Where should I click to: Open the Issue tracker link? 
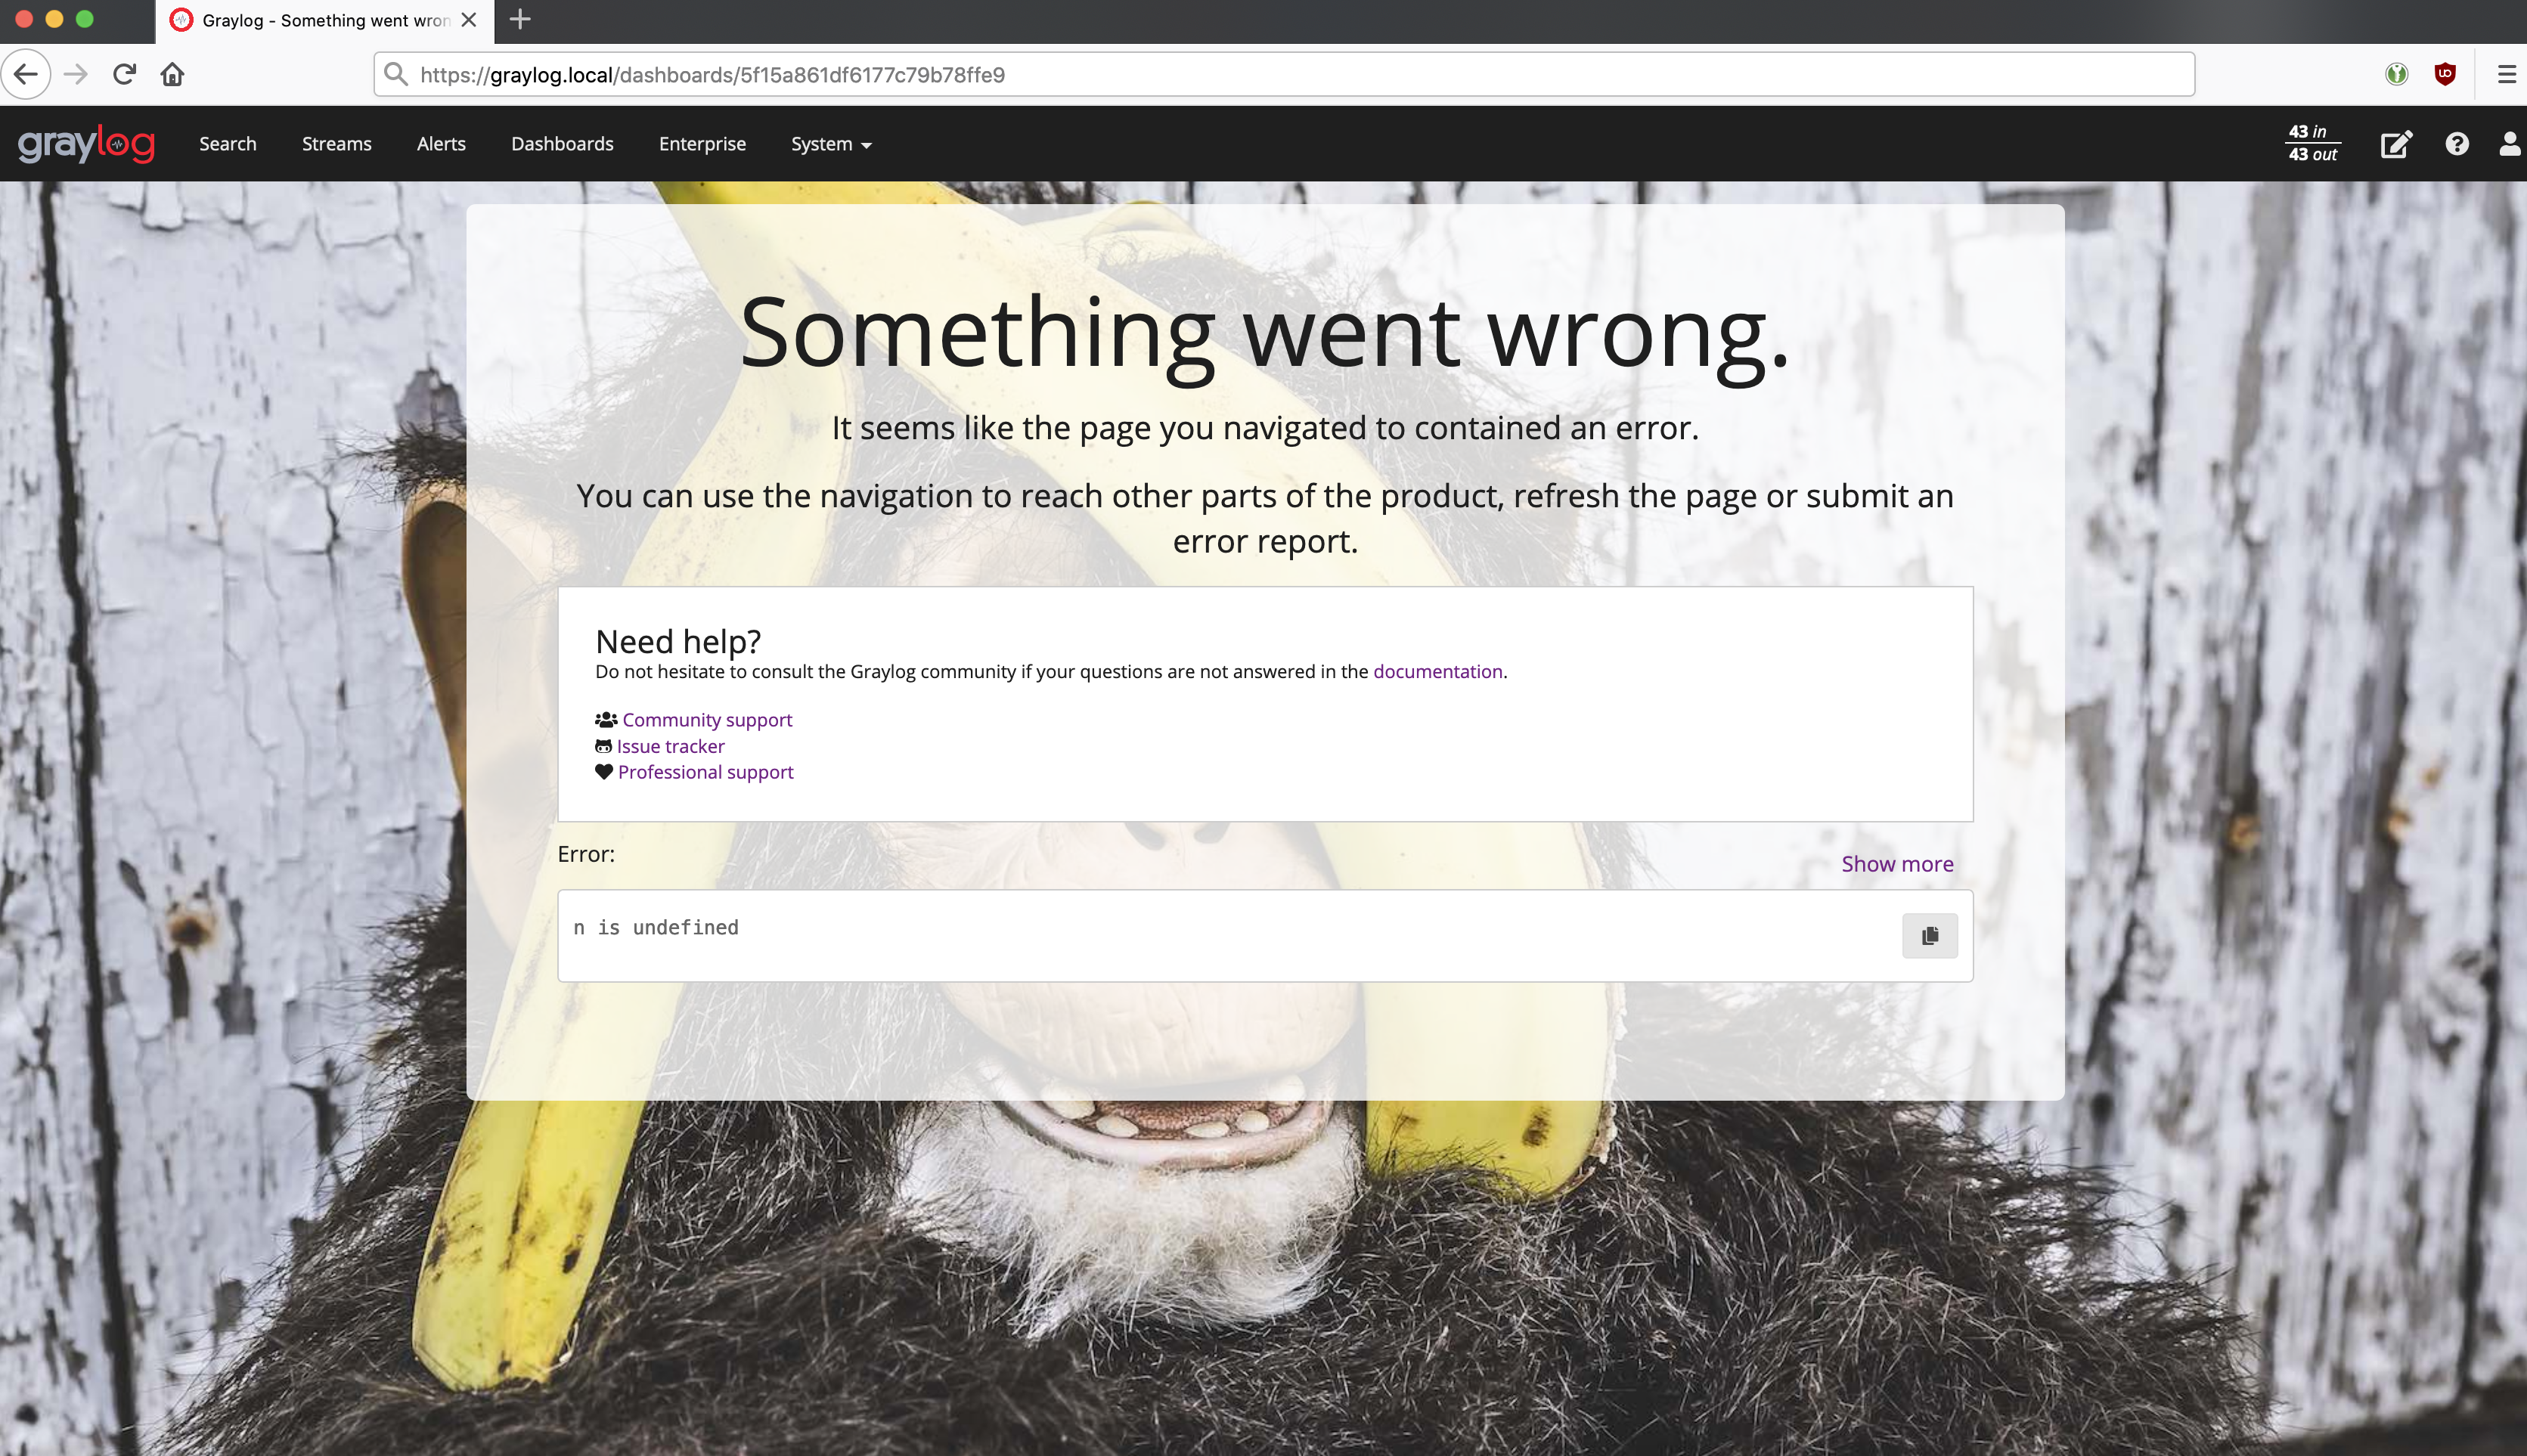coord(670,746)
